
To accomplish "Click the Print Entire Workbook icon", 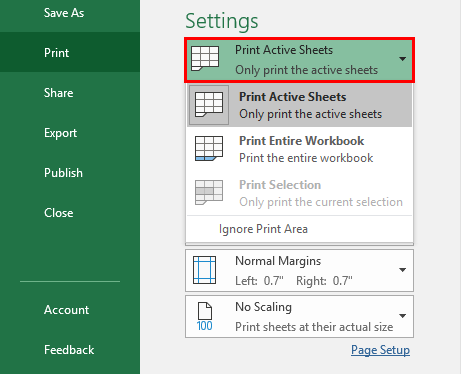I will click(209, 148).
